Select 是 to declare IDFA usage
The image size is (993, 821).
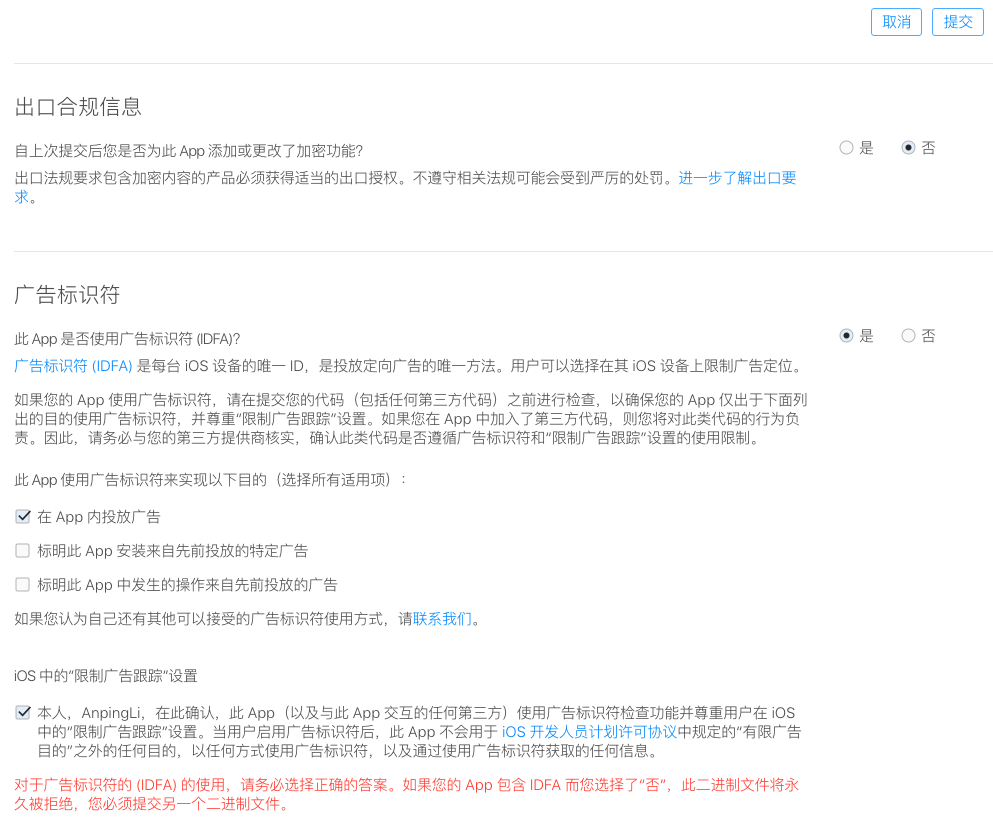pyautogui.click(x=845, y=335)
